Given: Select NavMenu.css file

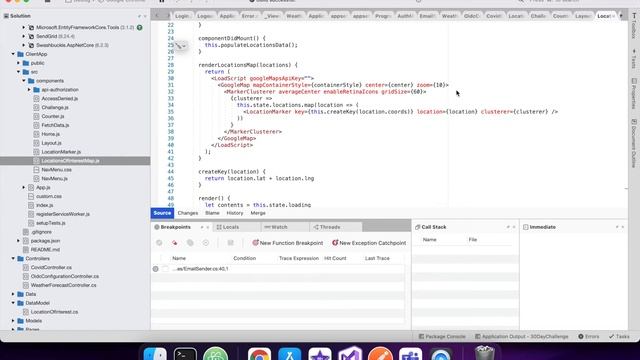Looking at the screenshot, I should 56,170.
